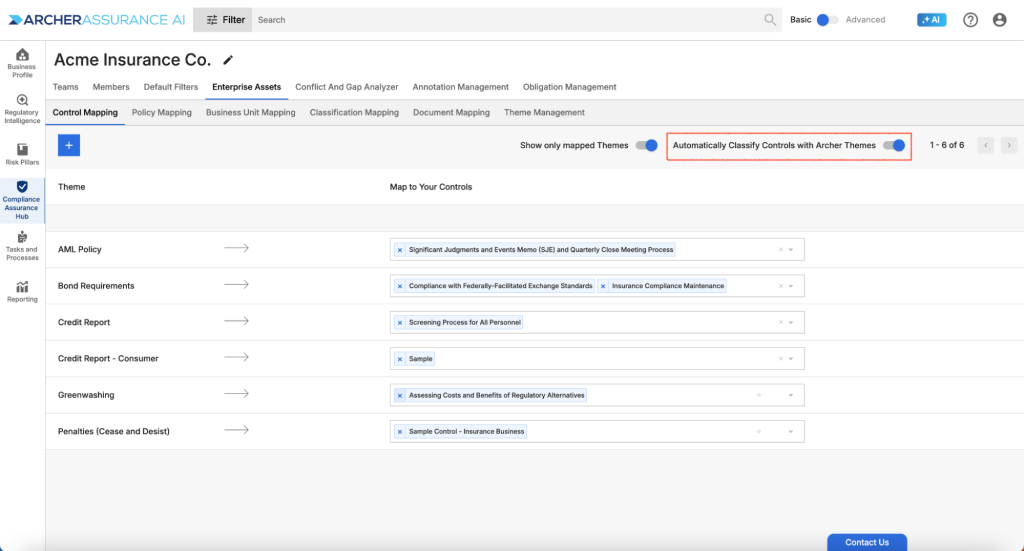Select the Advanced mode label
The image size is (1024, 551).
click(x=865, y=20)
